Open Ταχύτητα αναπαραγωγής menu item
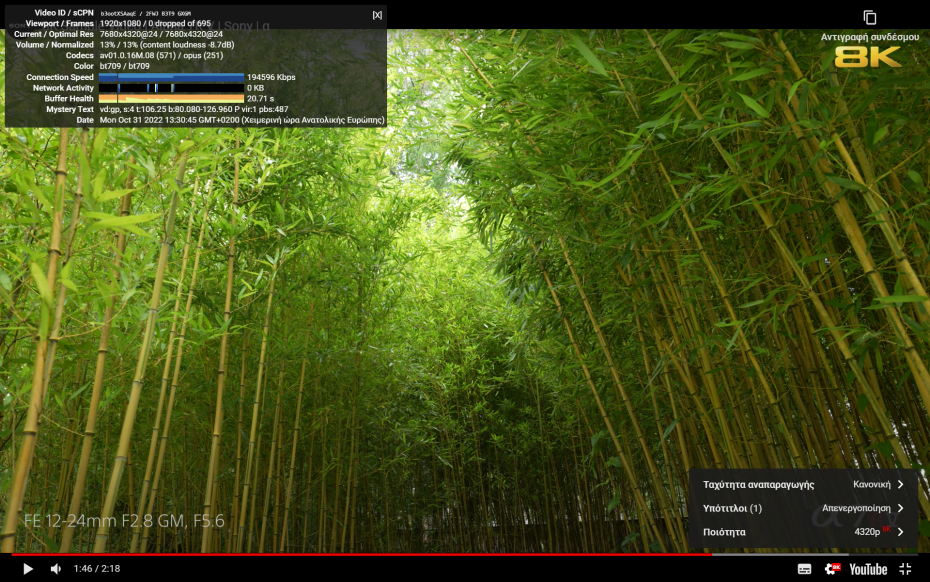The height and width of the screenshot is (582, 930). 803,485
